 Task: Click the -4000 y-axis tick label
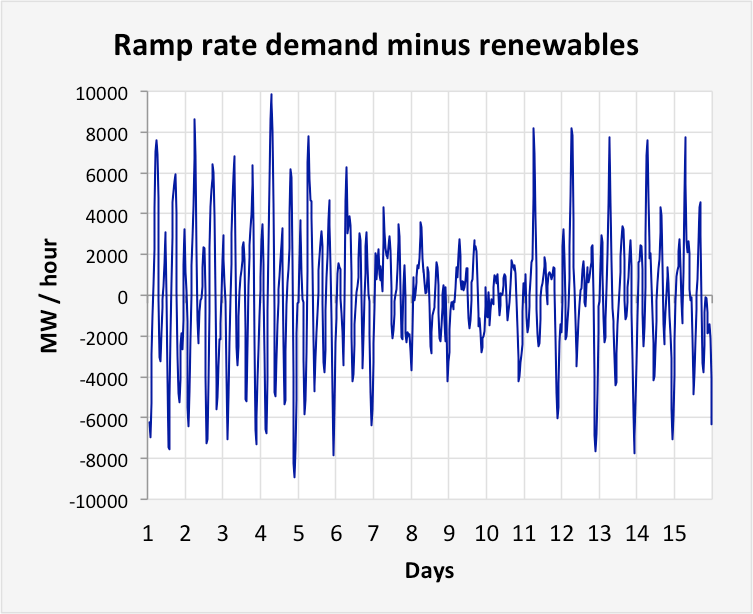pos(105,378)
